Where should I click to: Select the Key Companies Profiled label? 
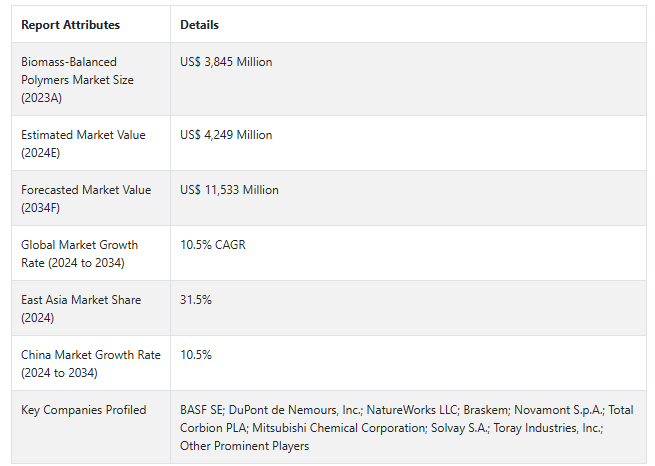point(83,410)
